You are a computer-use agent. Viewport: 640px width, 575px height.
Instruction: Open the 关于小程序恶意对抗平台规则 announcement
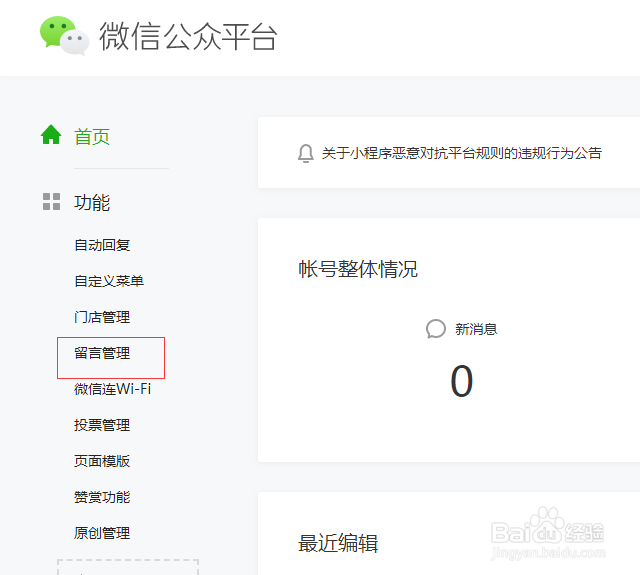[x=462, y=153]
